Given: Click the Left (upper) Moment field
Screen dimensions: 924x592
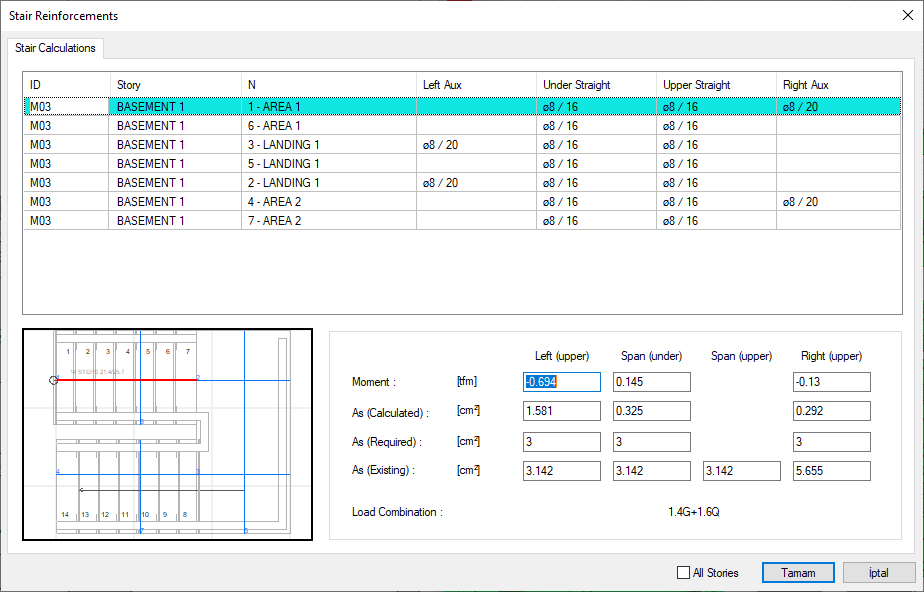Looking at the screenshot, I should point(561,382).
